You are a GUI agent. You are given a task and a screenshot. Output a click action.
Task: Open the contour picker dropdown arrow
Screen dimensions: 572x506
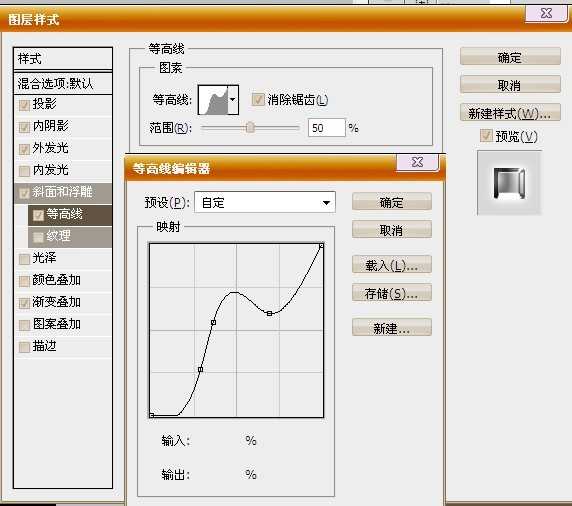pos(233,100)
